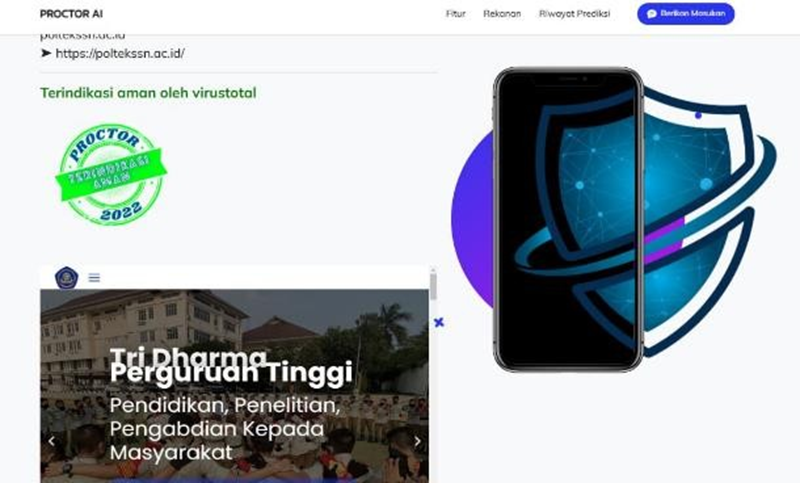The height and width of the screenshot is (483, 800).
Task: Click the arrow icon before the URL
Action: [46, 53]
